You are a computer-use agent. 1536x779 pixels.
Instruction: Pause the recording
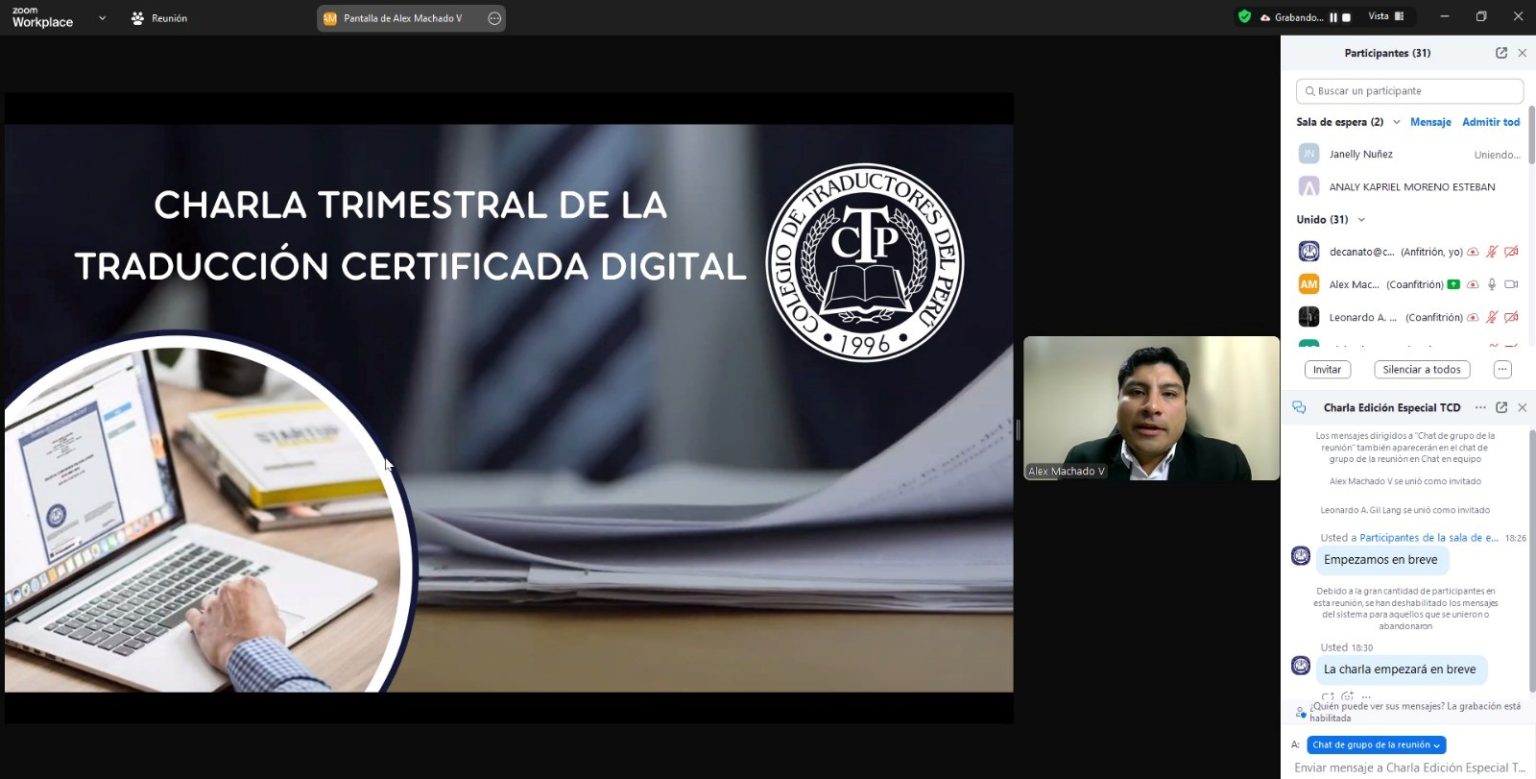(x=1333, y=17)
